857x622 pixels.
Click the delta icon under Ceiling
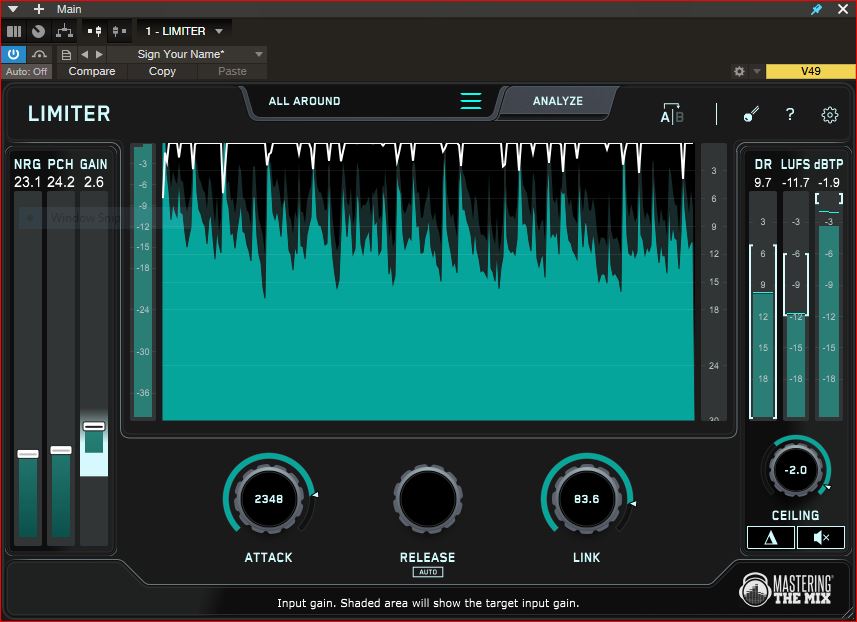771,538
